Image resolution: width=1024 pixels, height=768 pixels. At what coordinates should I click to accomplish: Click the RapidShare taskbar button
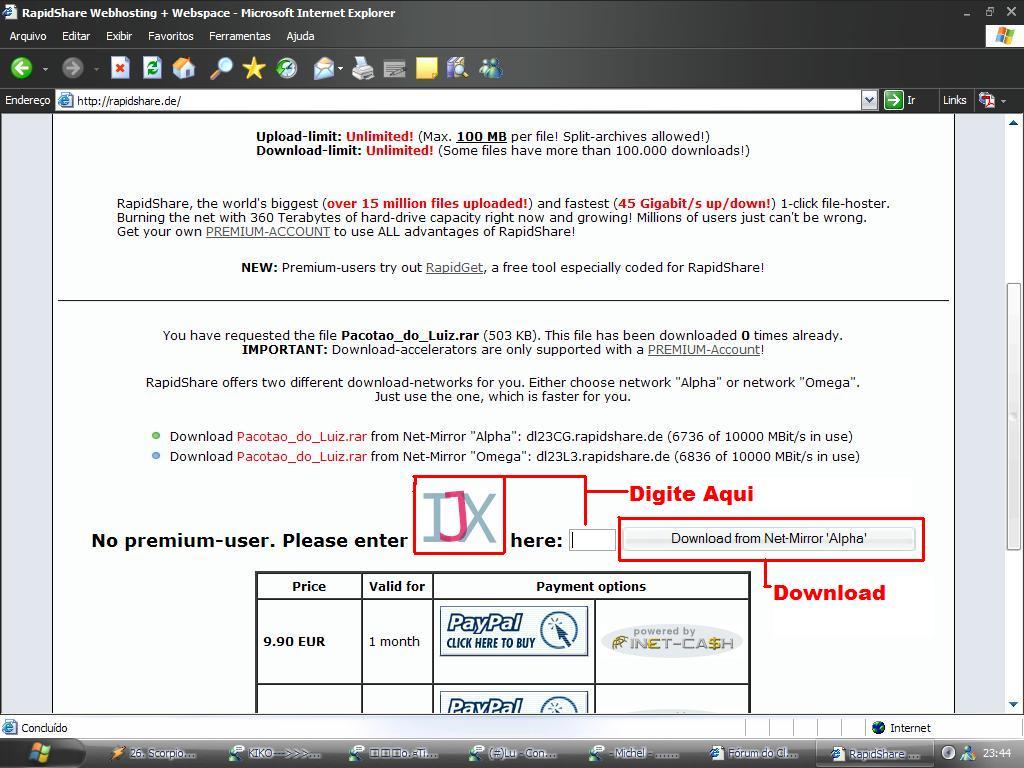(x=875, y=753)
